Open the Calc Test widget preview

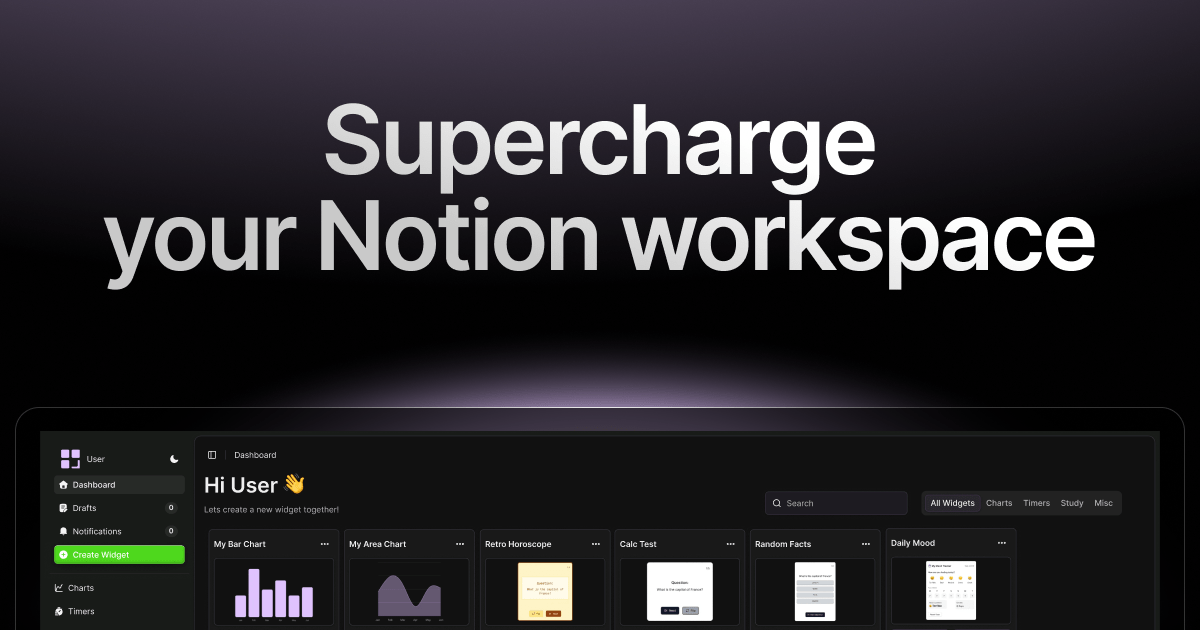(x=680, y=593)
